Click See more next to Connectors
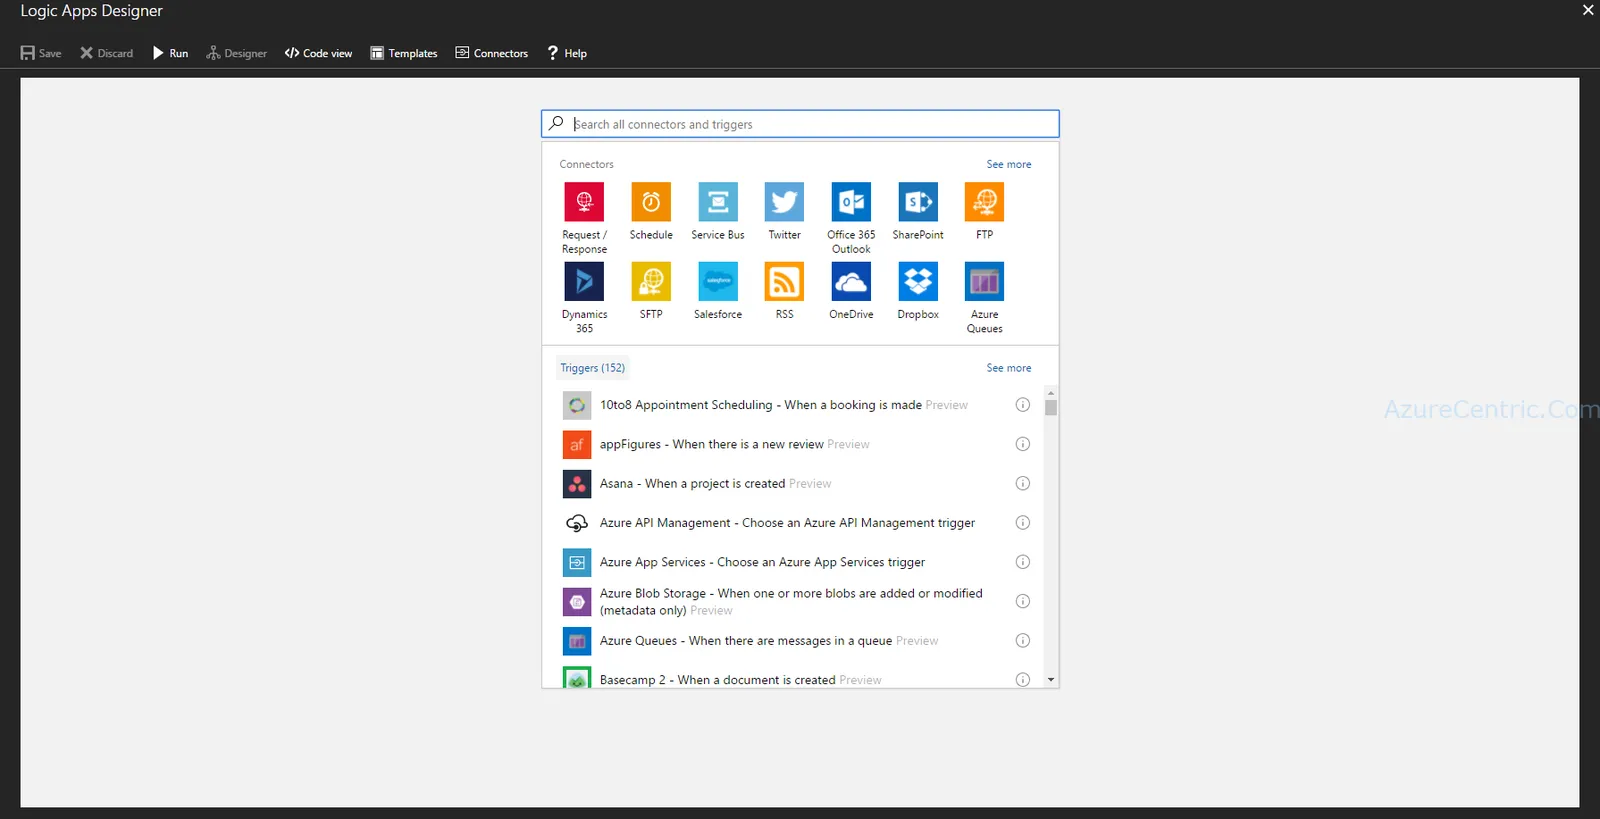Image resolution: width=1600 pixels, height=819 pixels. coord(1008,164)
